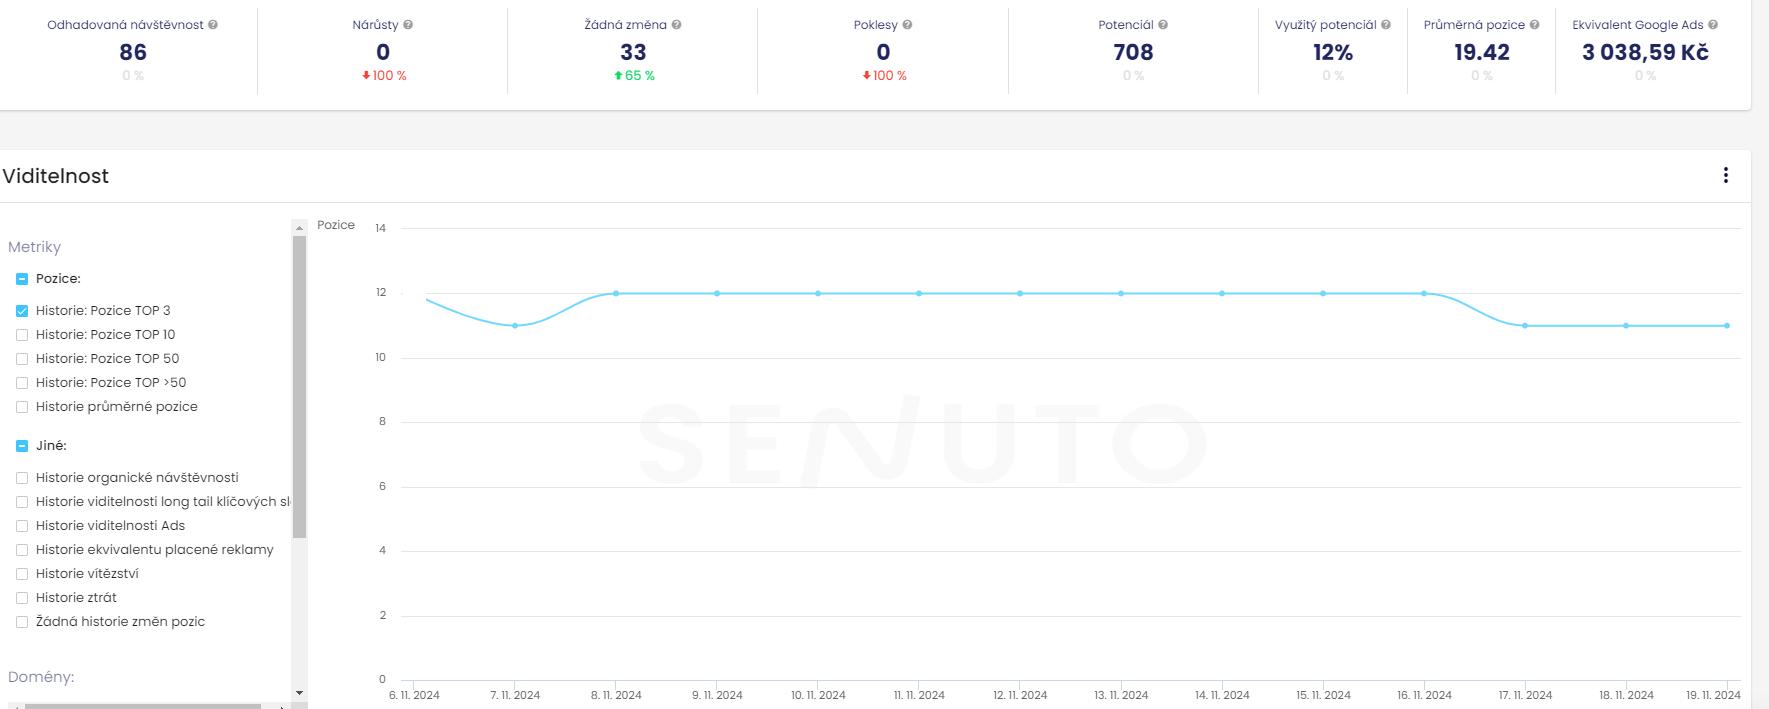Click help icon next to Ekvivalent Google Ads

(1713, 25)
